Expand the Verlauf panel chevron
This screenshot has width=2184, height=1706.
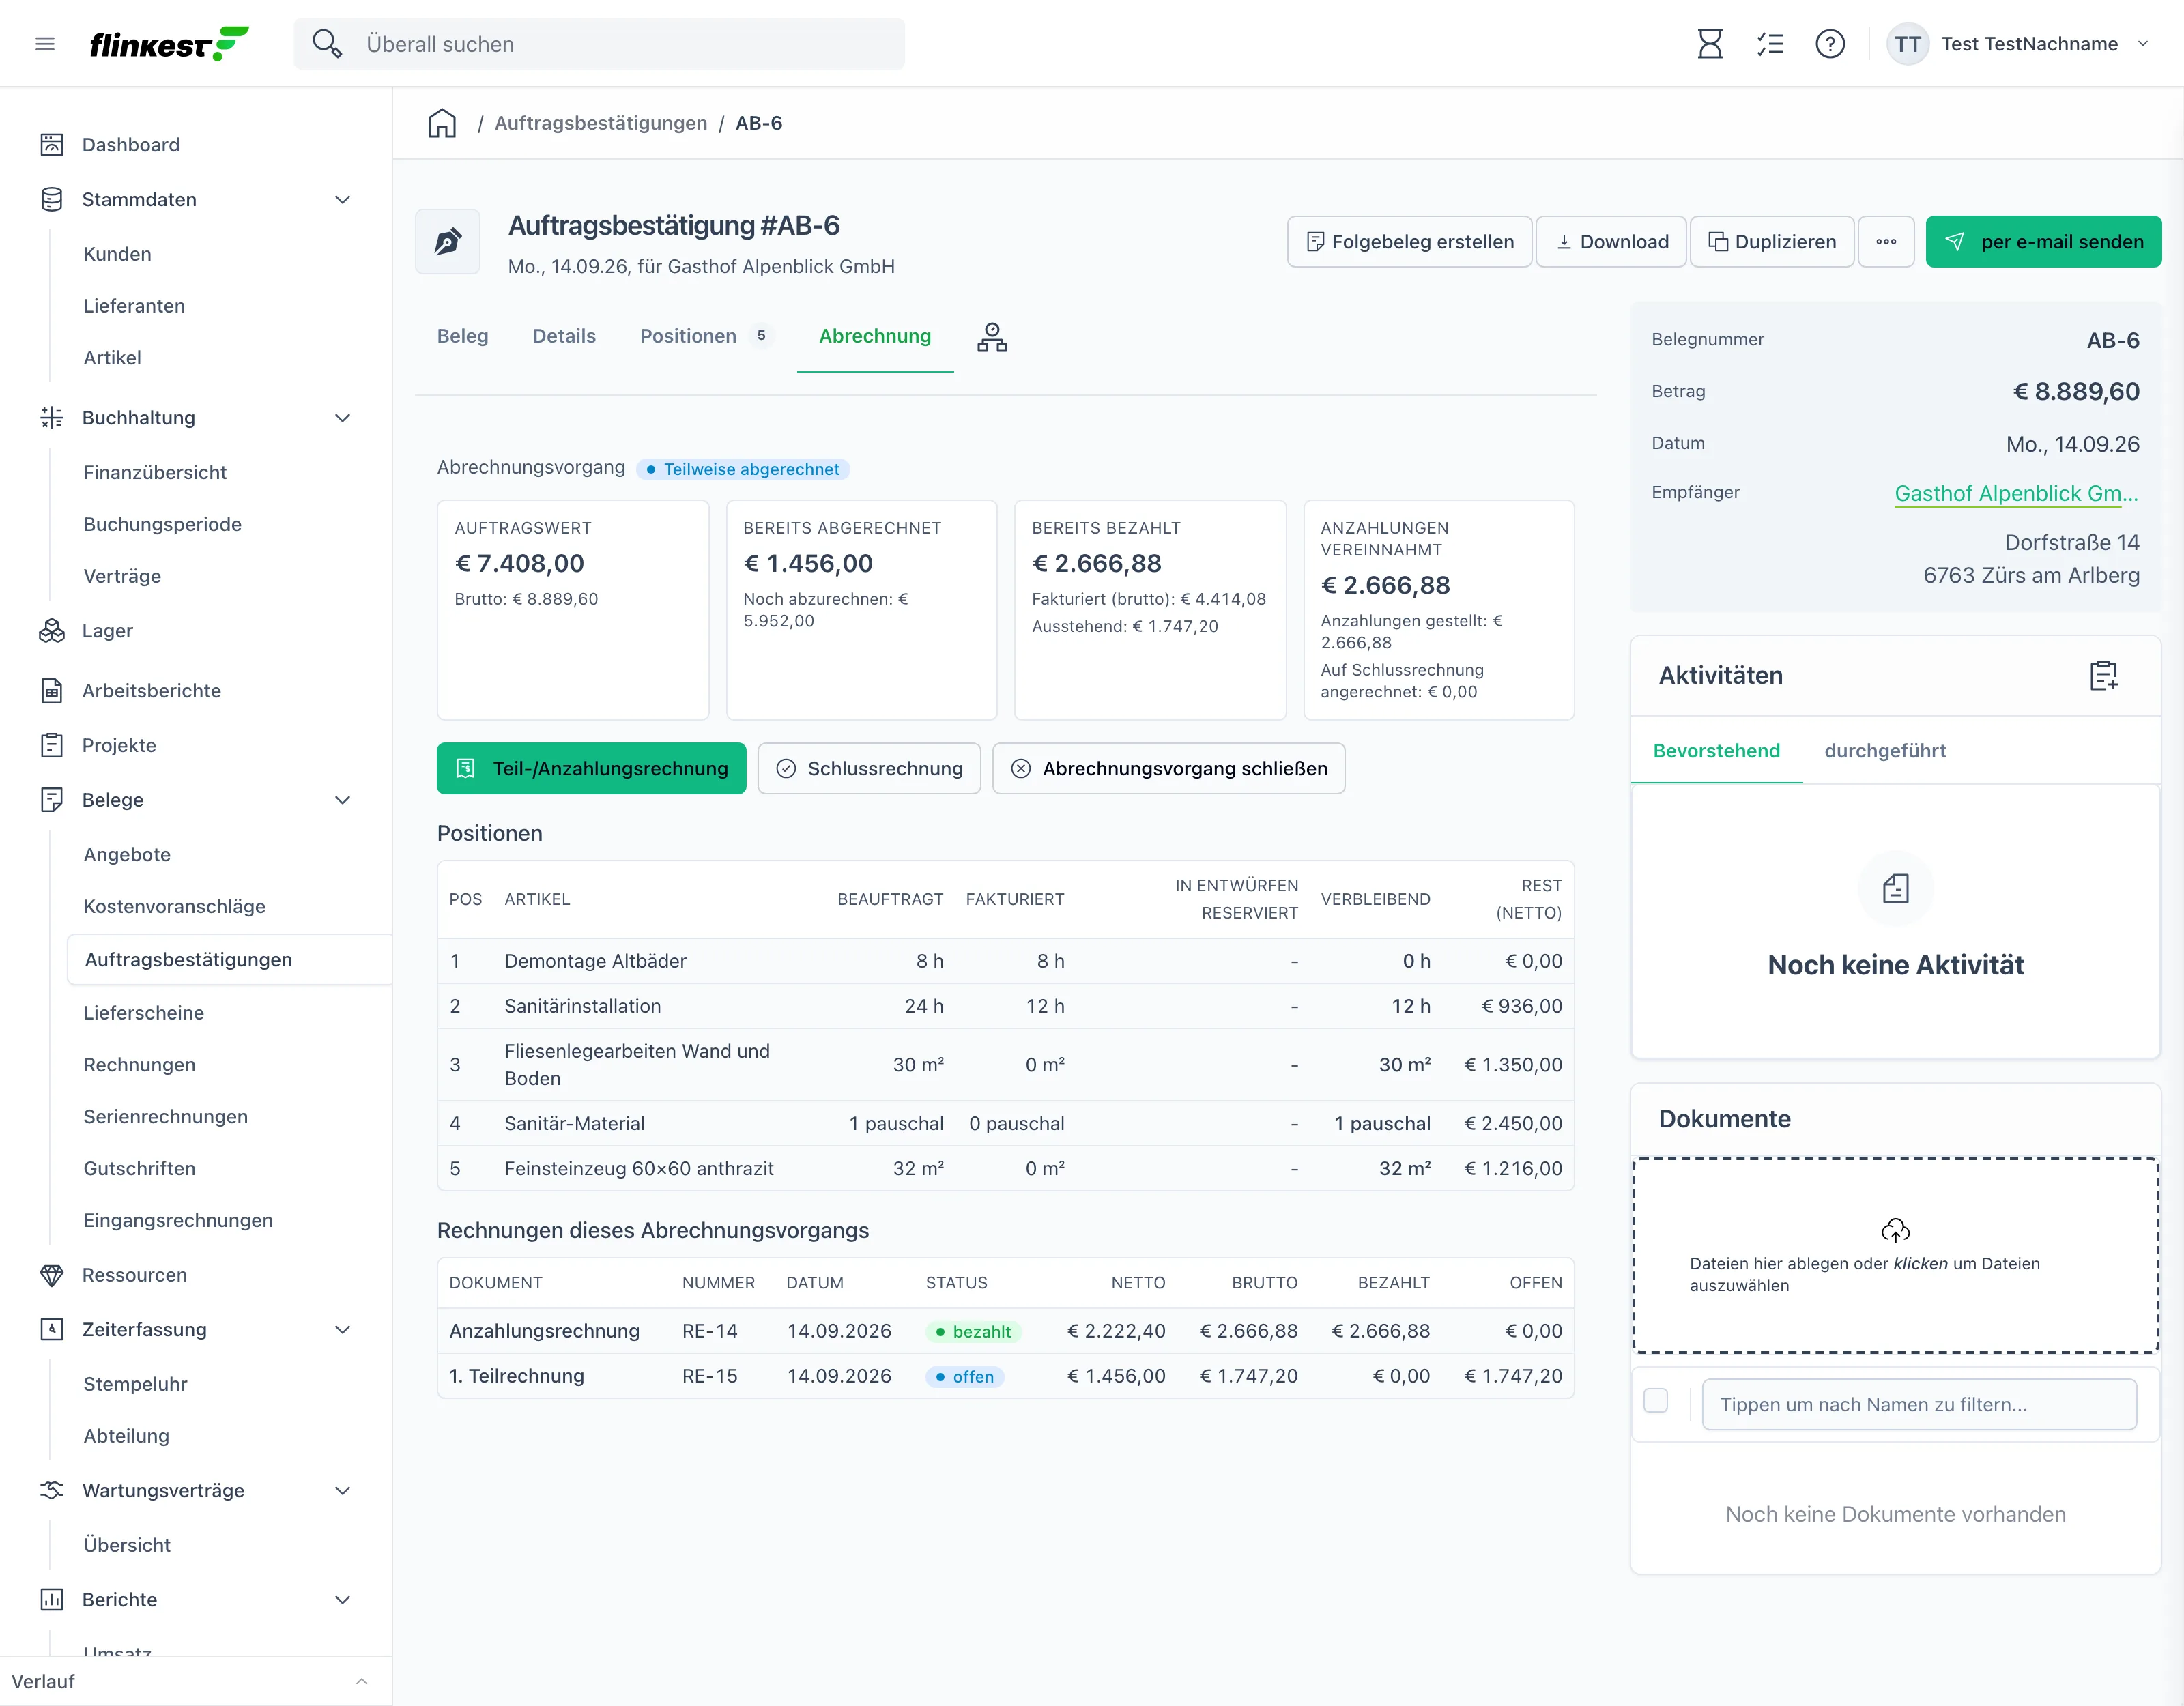(x=362, y=1682)
